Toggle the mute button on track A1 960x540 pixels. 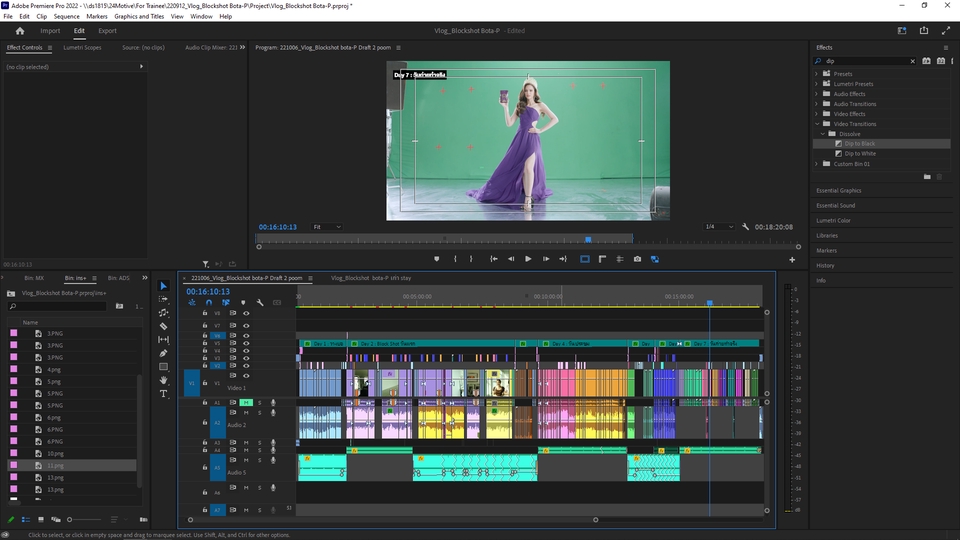click(x=246, y=403)
